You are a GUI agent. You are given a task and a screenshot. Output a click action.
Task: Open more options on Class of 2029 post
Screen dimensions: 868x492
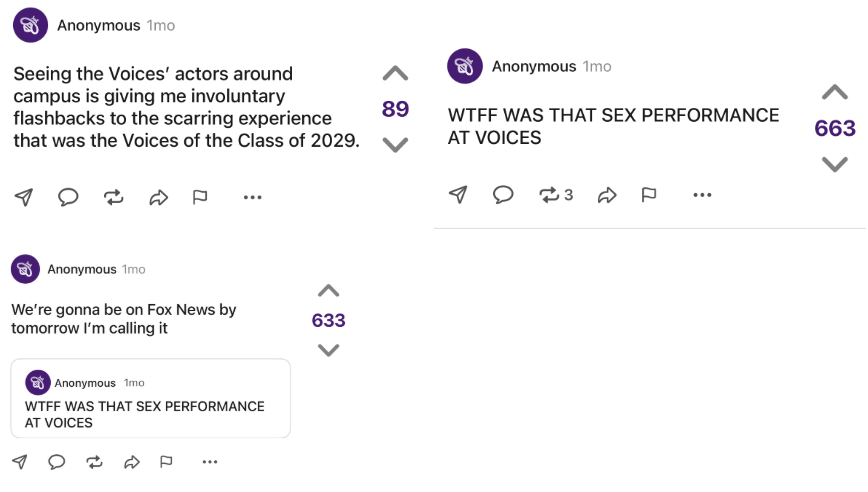[x=253, y=197]
